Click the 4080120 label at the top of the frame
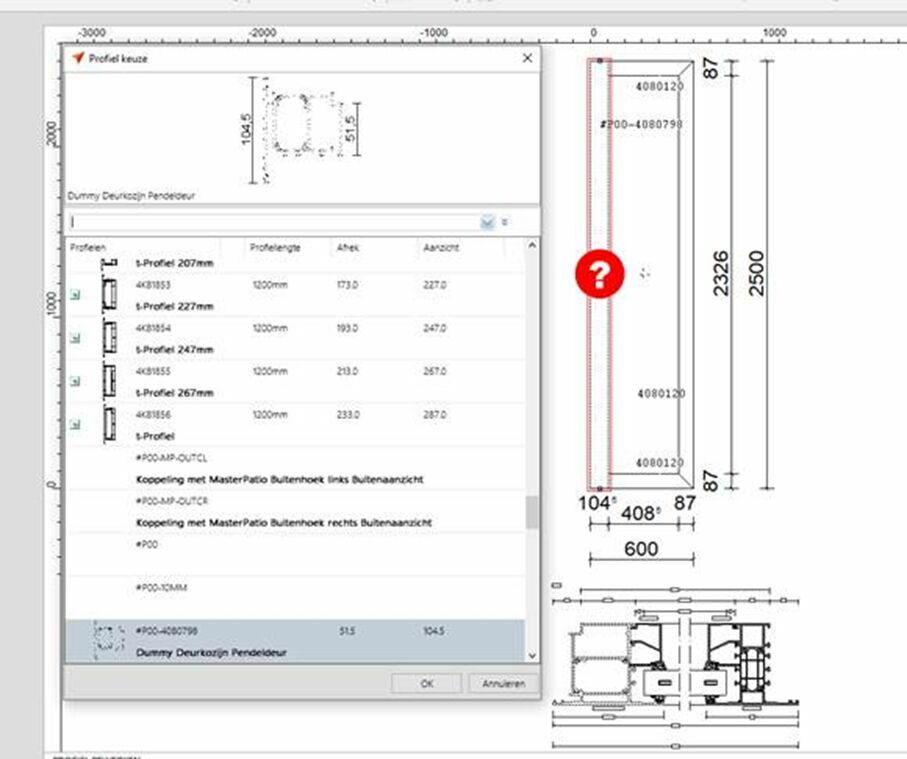The width and height of the screenshot is (907, 759). pos(659,87)
